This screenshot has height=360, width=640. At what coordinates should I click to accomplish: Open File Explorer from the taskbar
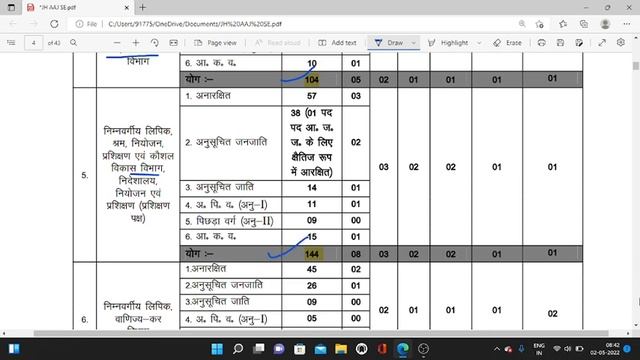(x=341, y=349)
